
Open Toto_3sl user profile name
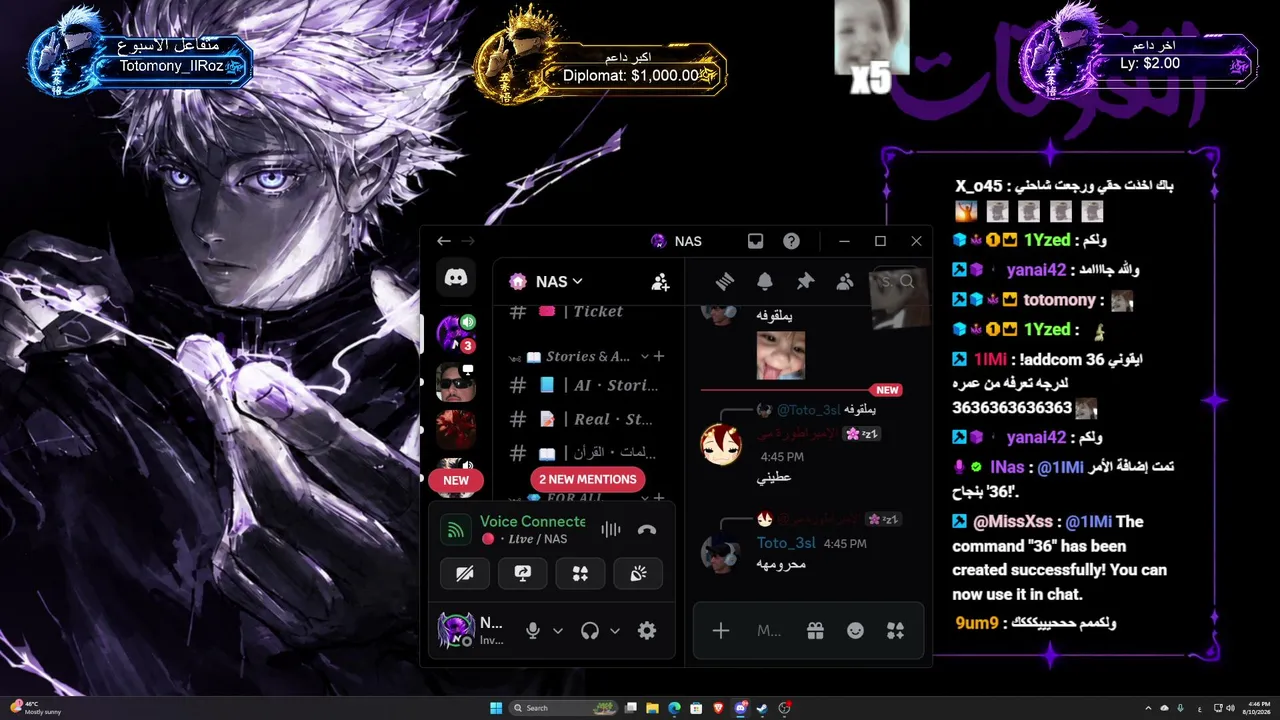(x=786, y=543)
